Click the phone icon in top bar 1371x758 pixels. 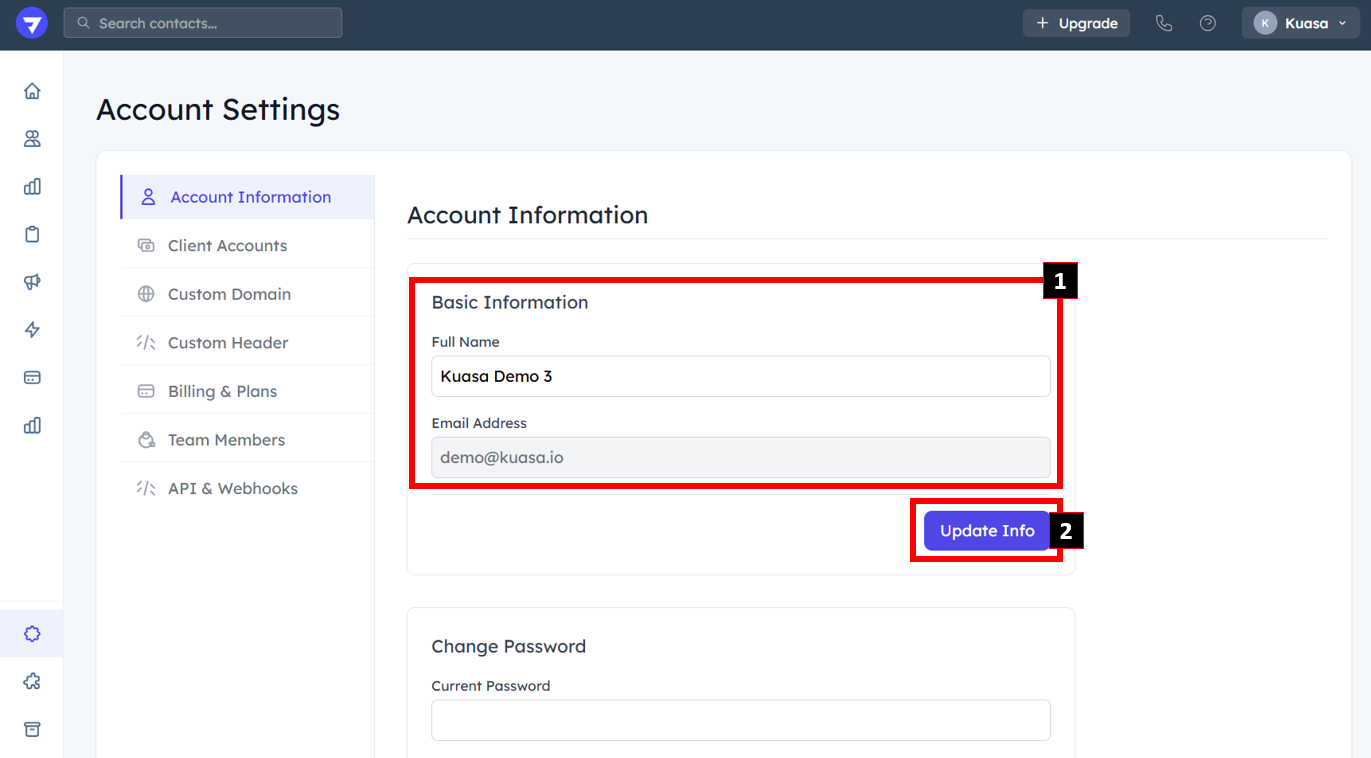coord(1164,23)
